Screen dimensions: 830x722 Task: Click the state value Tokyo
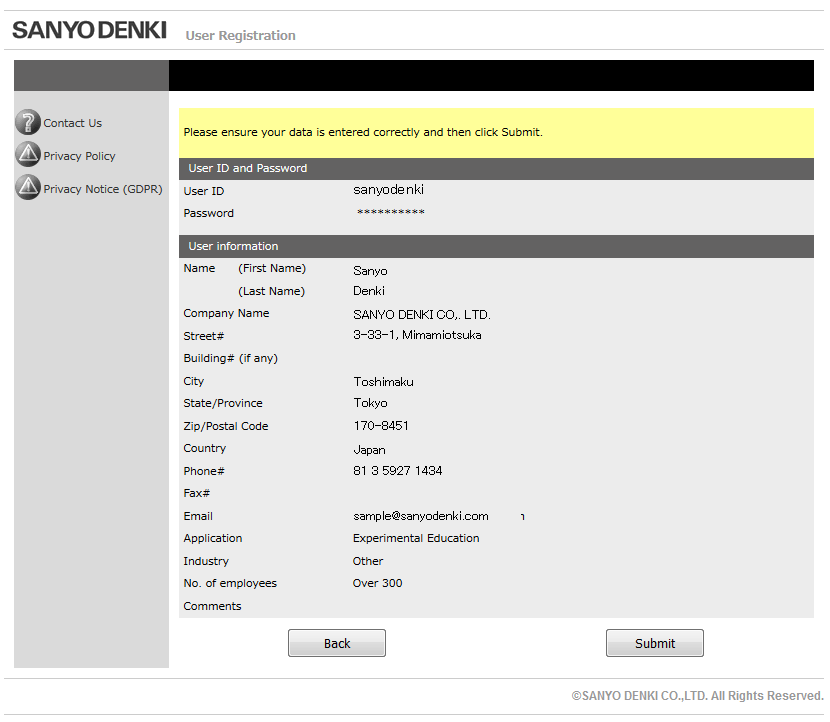coord(371,403)
